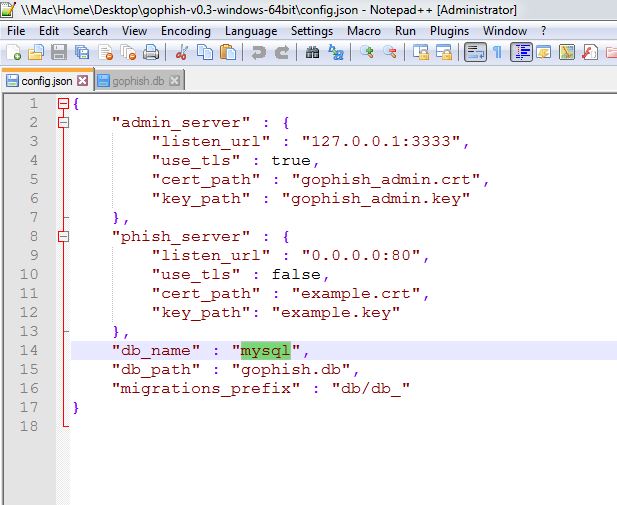The image size is (617, 505).
Task: Switch to the config.json tab
Action: (47, 81)
